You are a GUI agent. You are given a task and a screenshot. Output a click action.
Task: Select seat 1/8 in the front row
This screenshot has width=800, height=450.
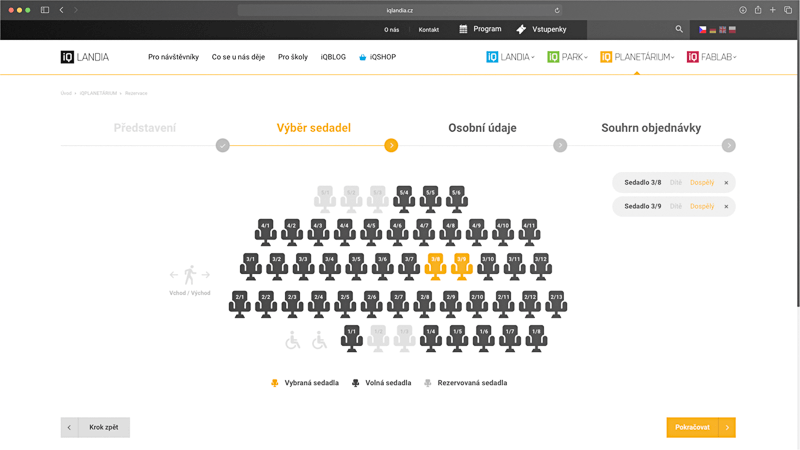click(x=535, y=335)
